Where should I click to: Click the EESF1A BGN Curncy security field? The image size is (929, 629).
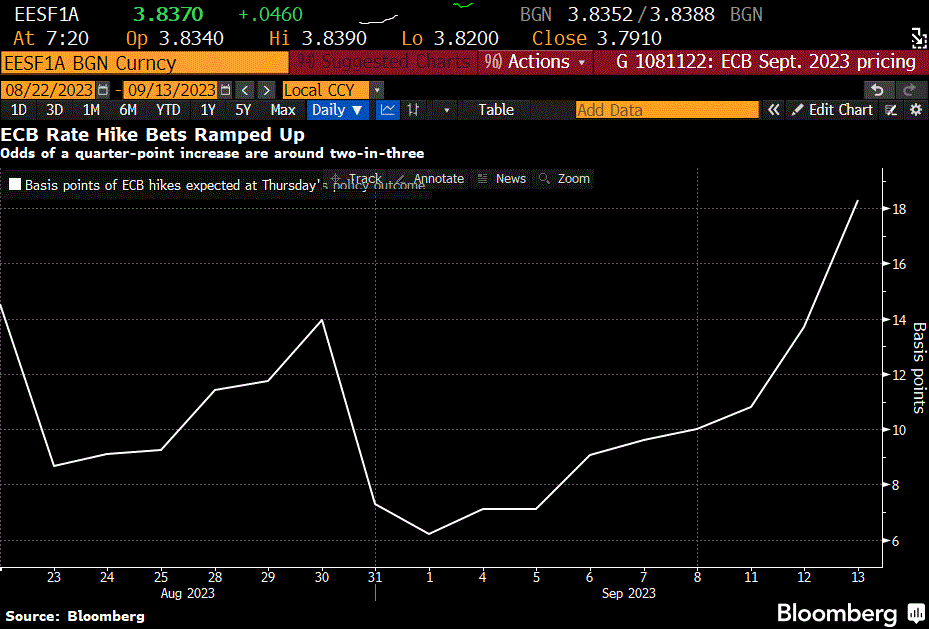tap(145, 62)
